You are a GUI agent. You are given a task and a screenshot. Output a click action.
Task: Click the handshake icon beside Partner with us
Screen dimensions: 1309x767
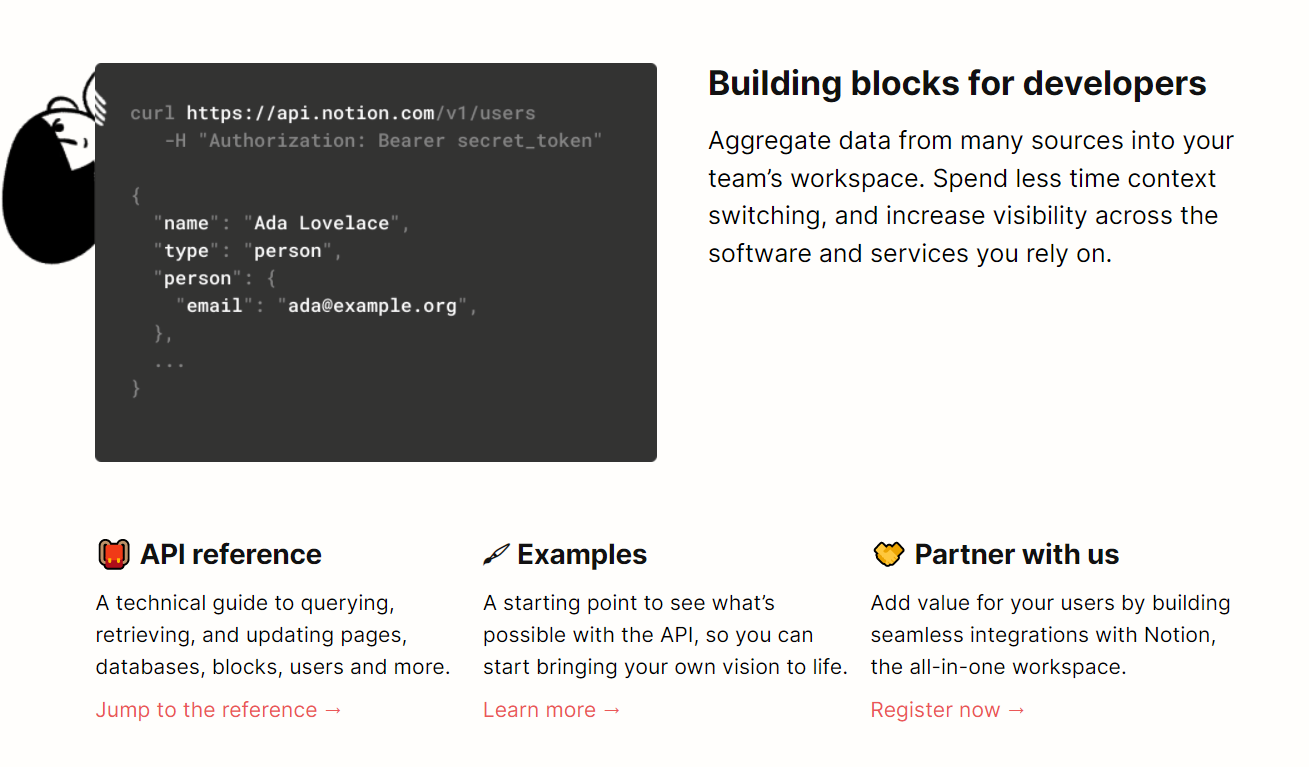pos(888,554)
